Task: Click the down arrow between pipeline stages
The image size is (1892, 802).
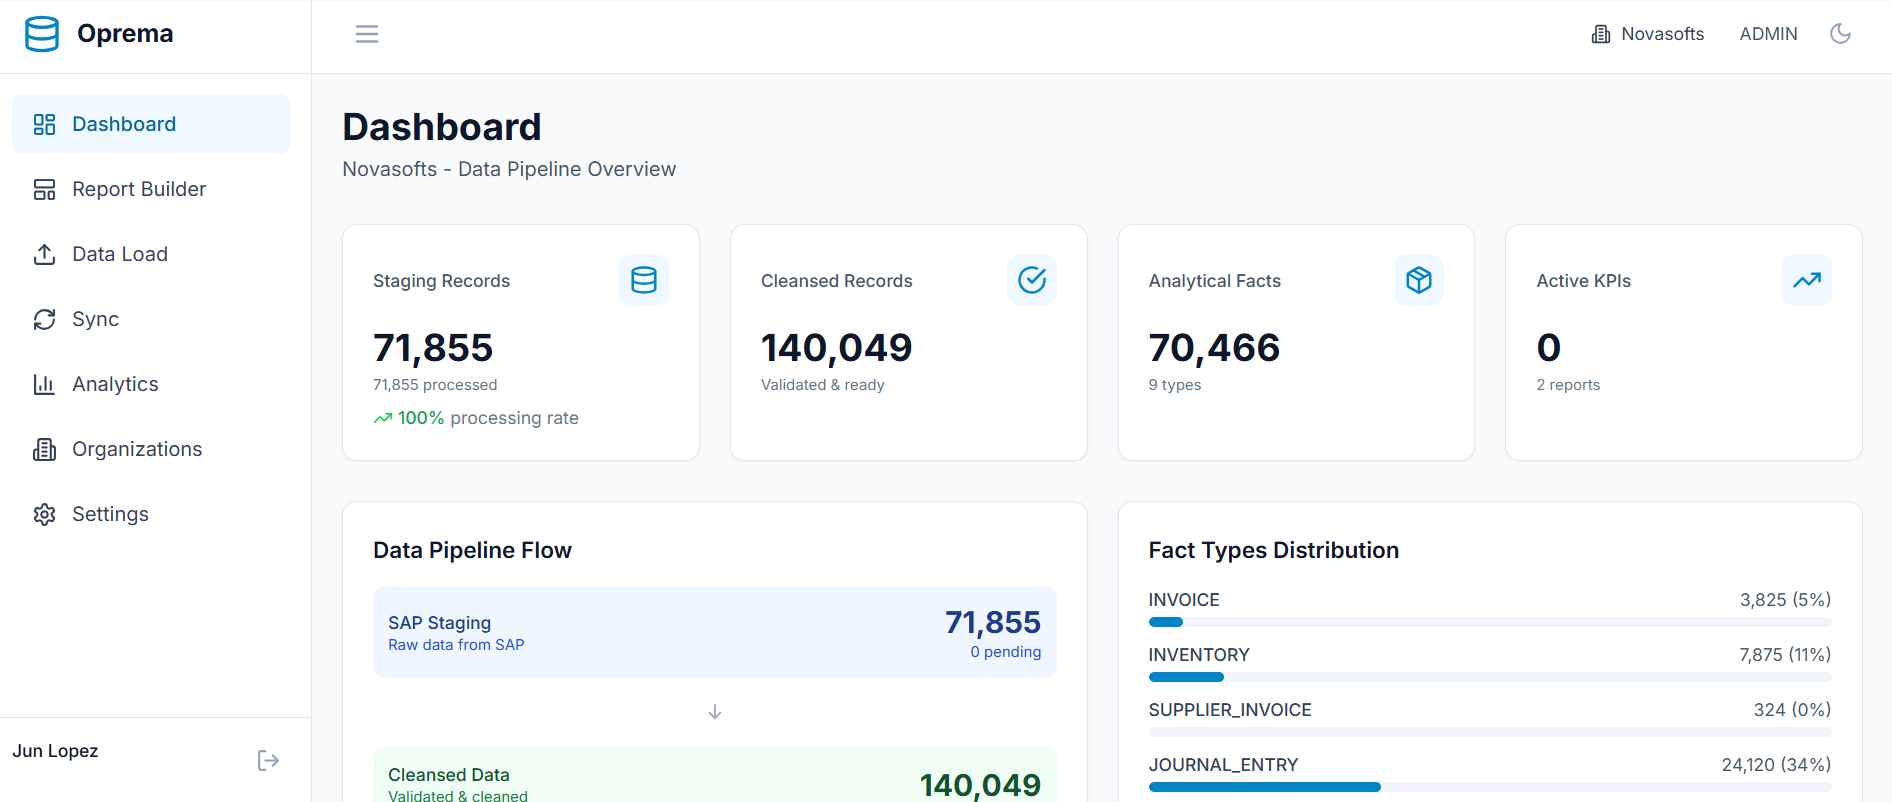Action: 715,712
